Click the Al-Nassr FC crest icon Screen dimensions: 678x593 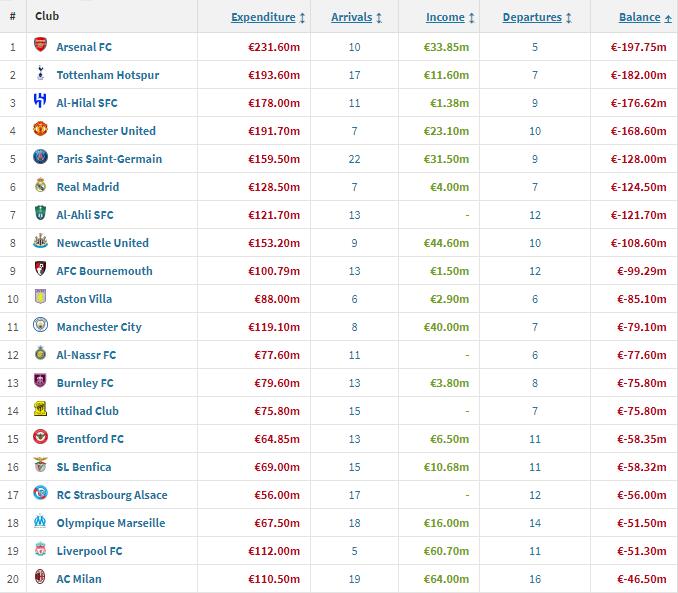[x=40, y=353]
